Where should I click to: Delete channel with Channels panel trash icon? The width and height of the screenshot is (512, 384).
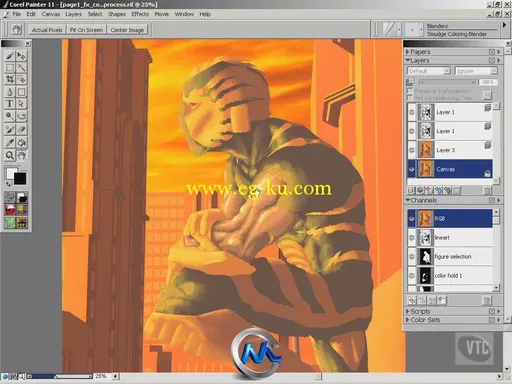(x=487, y=300)
